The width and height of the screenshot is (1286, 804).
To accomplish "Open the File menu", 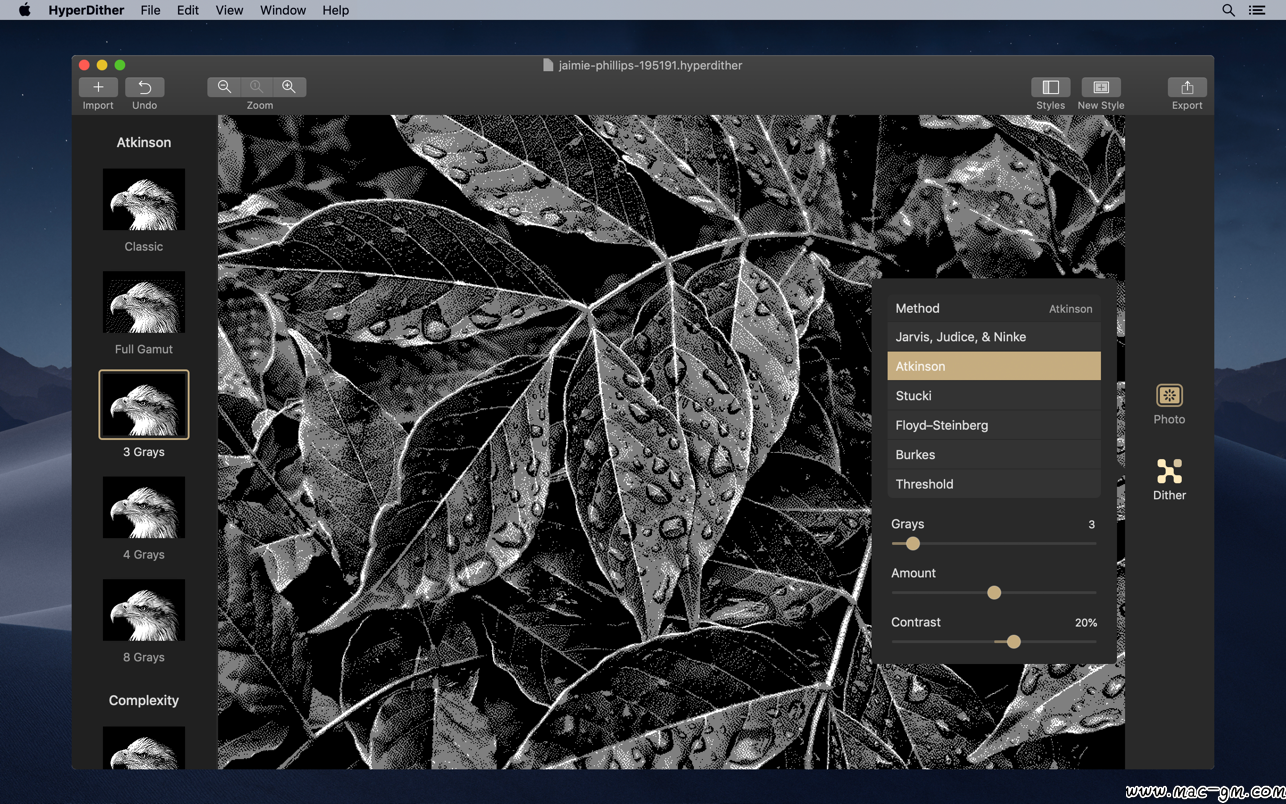I will coord(150,10).
